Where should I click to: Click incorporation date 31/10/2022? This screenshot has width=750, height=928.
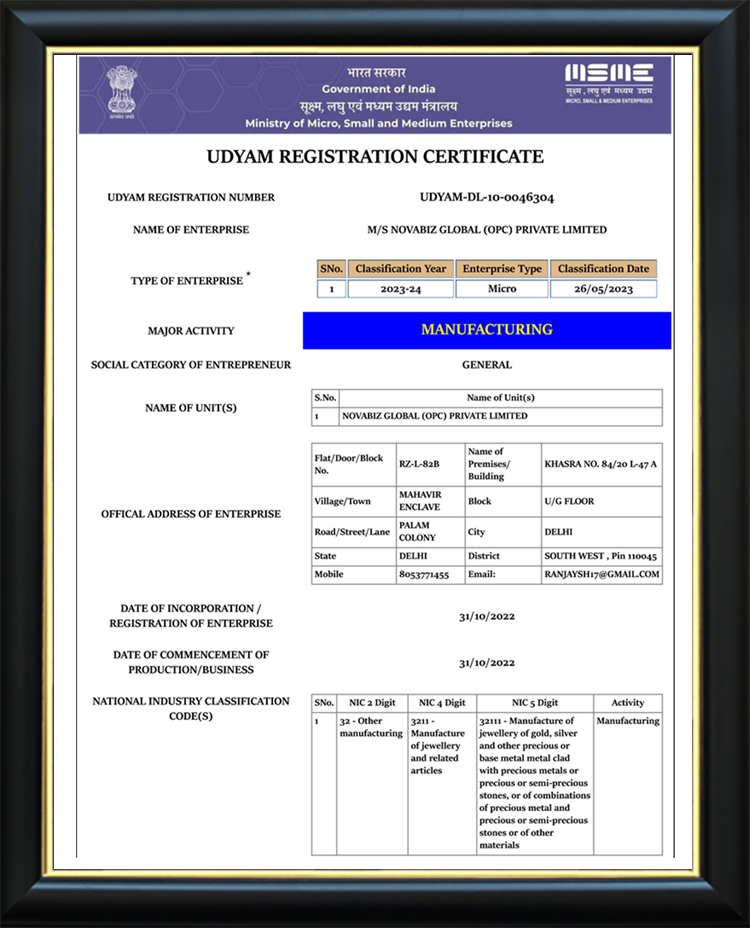tap(487, 617)
